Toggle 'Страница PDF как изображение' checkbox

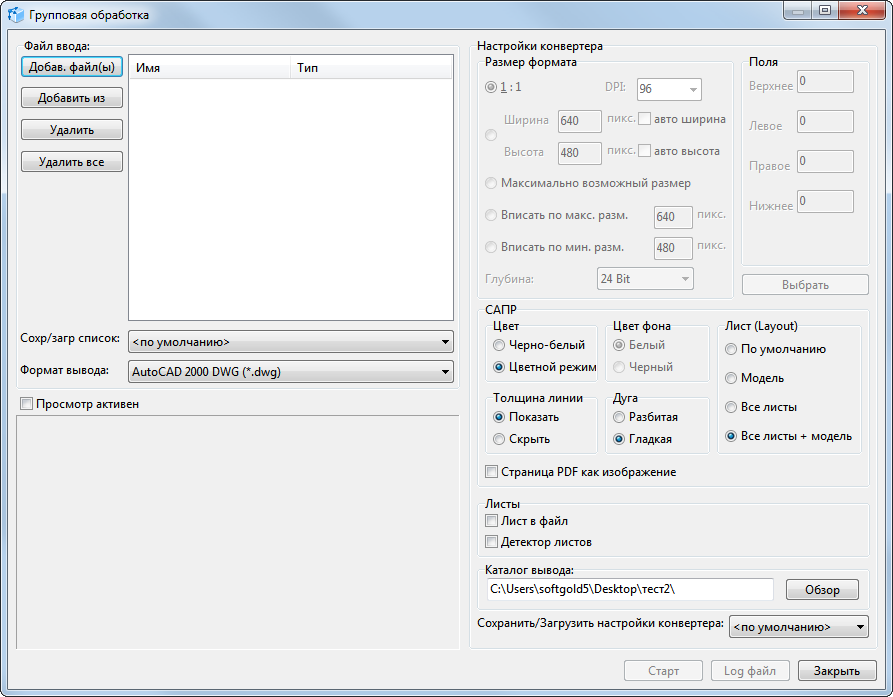click(x=491, y=472)
